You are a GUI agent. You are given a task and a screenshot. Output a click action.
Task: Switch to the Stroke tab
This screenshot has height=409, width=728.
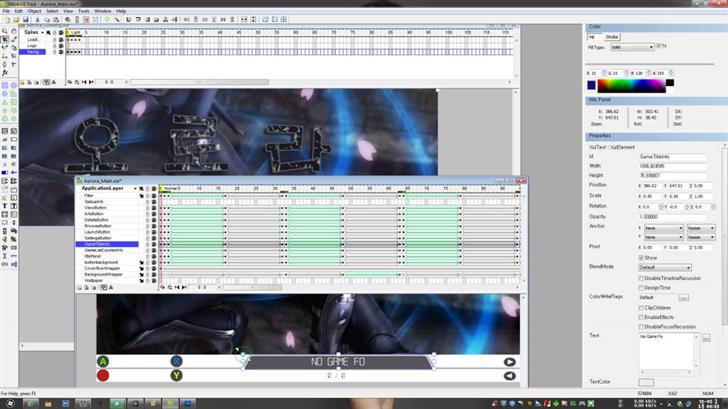tap(612, 37)
